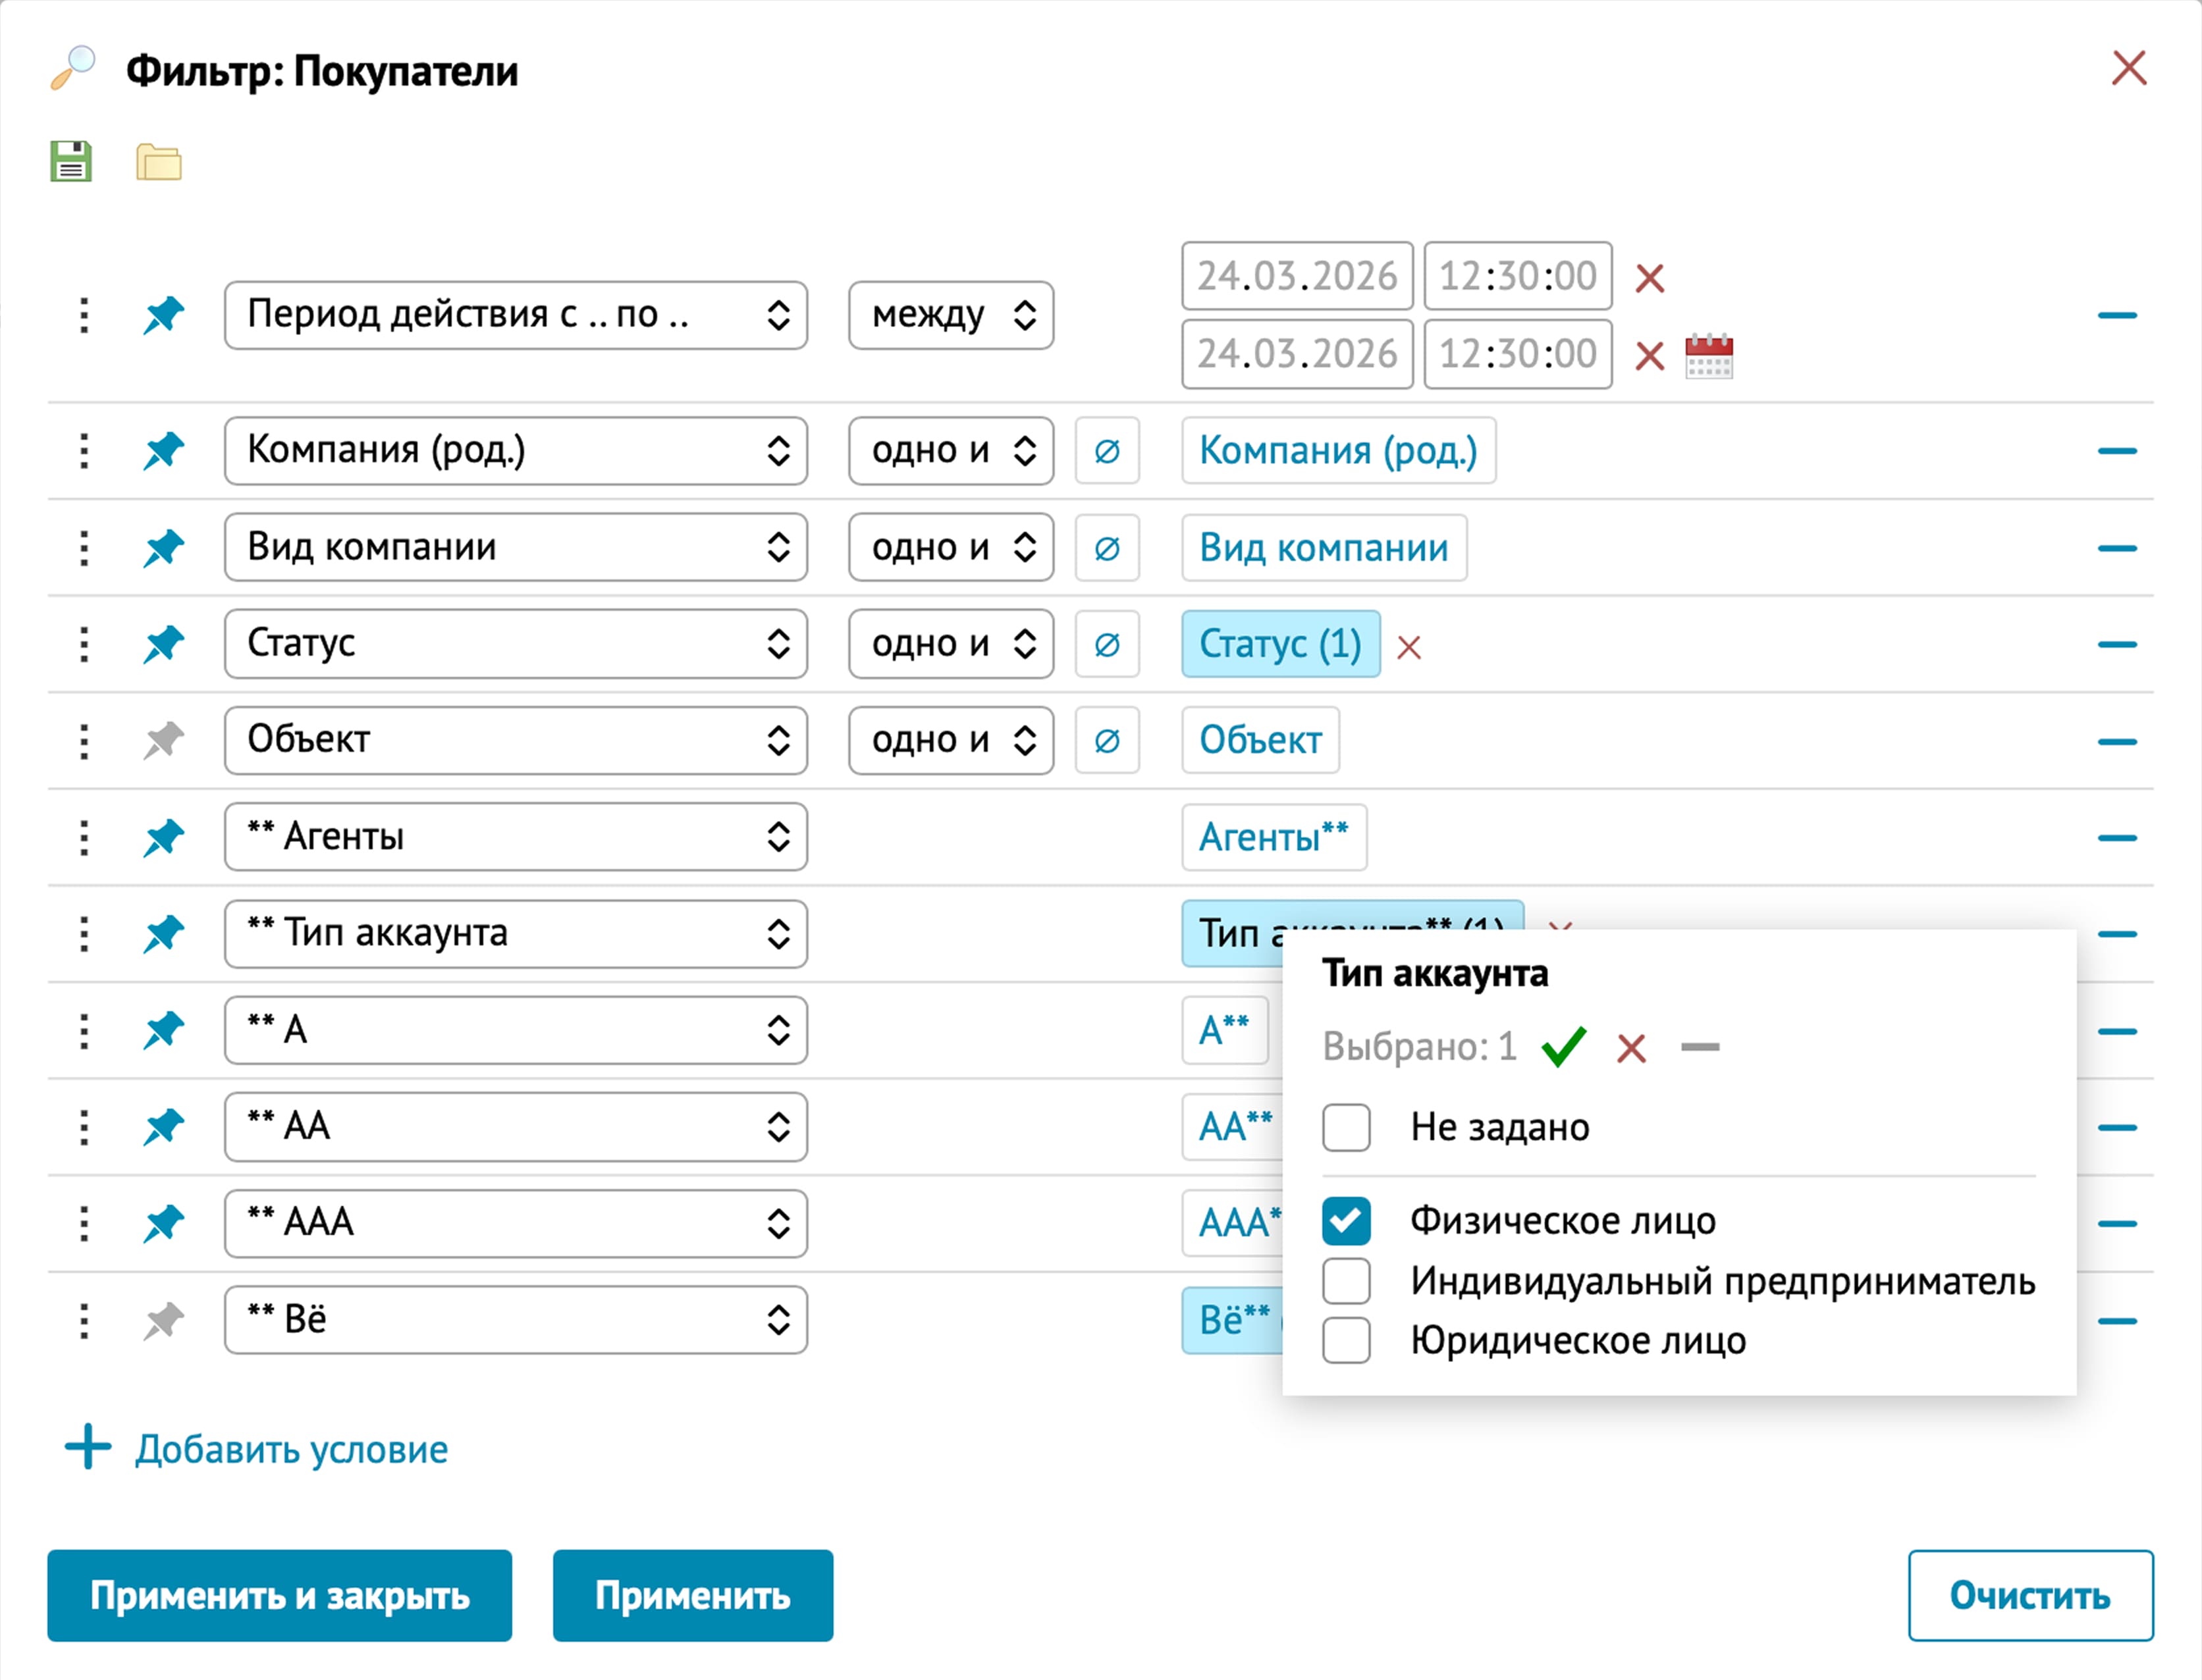The width and height of the screenshot is (2202, 1680).
Task: Open the calendar date picker icon
Action: tap(1708, 356)
